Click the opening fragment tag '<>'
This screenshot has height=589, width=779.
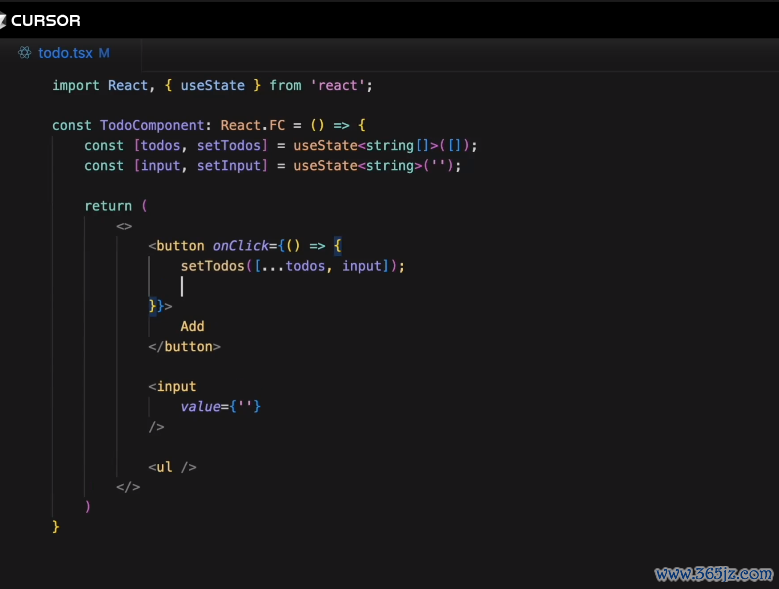(x=124, y=226)
